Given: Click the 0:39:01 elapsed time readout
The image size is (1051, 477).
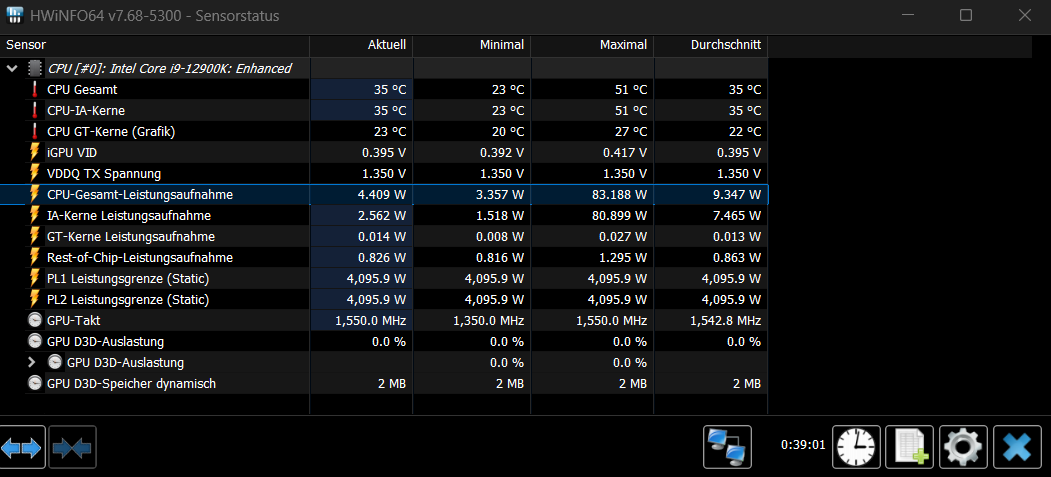Looking at the screenshot, I should click(x=803, y=445).
